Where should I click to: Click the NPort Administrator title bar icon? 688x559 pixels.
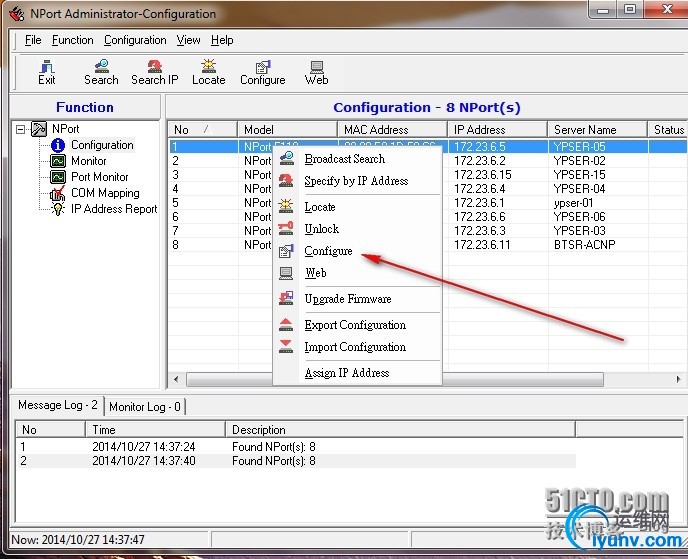[x=17, y=14]
